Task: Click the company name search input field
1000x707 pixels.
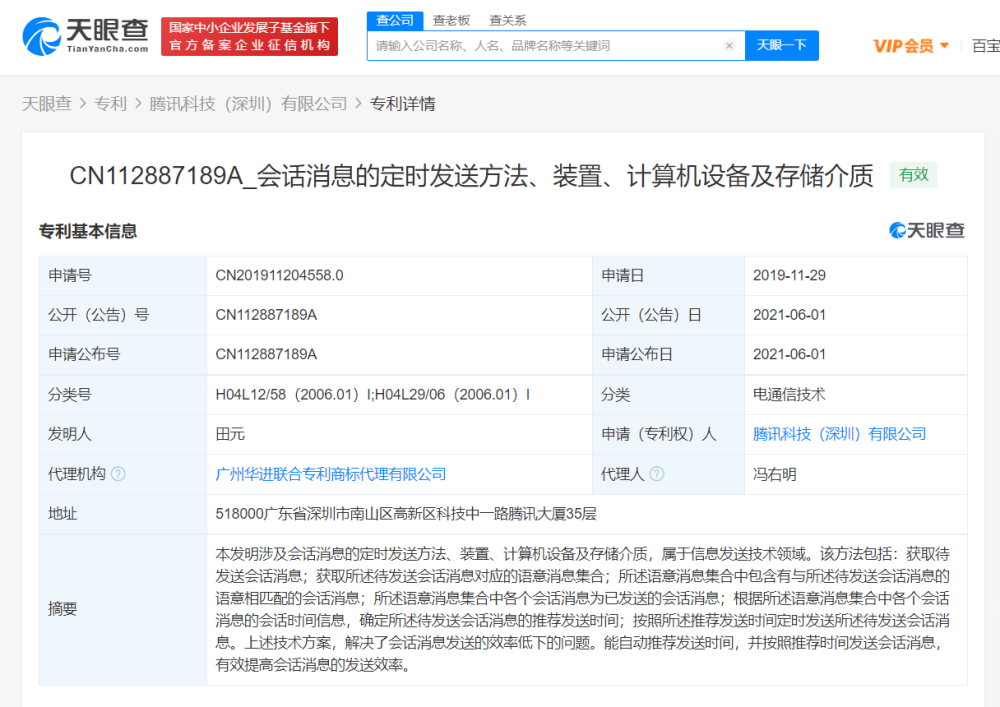Action: pos(545,46)
